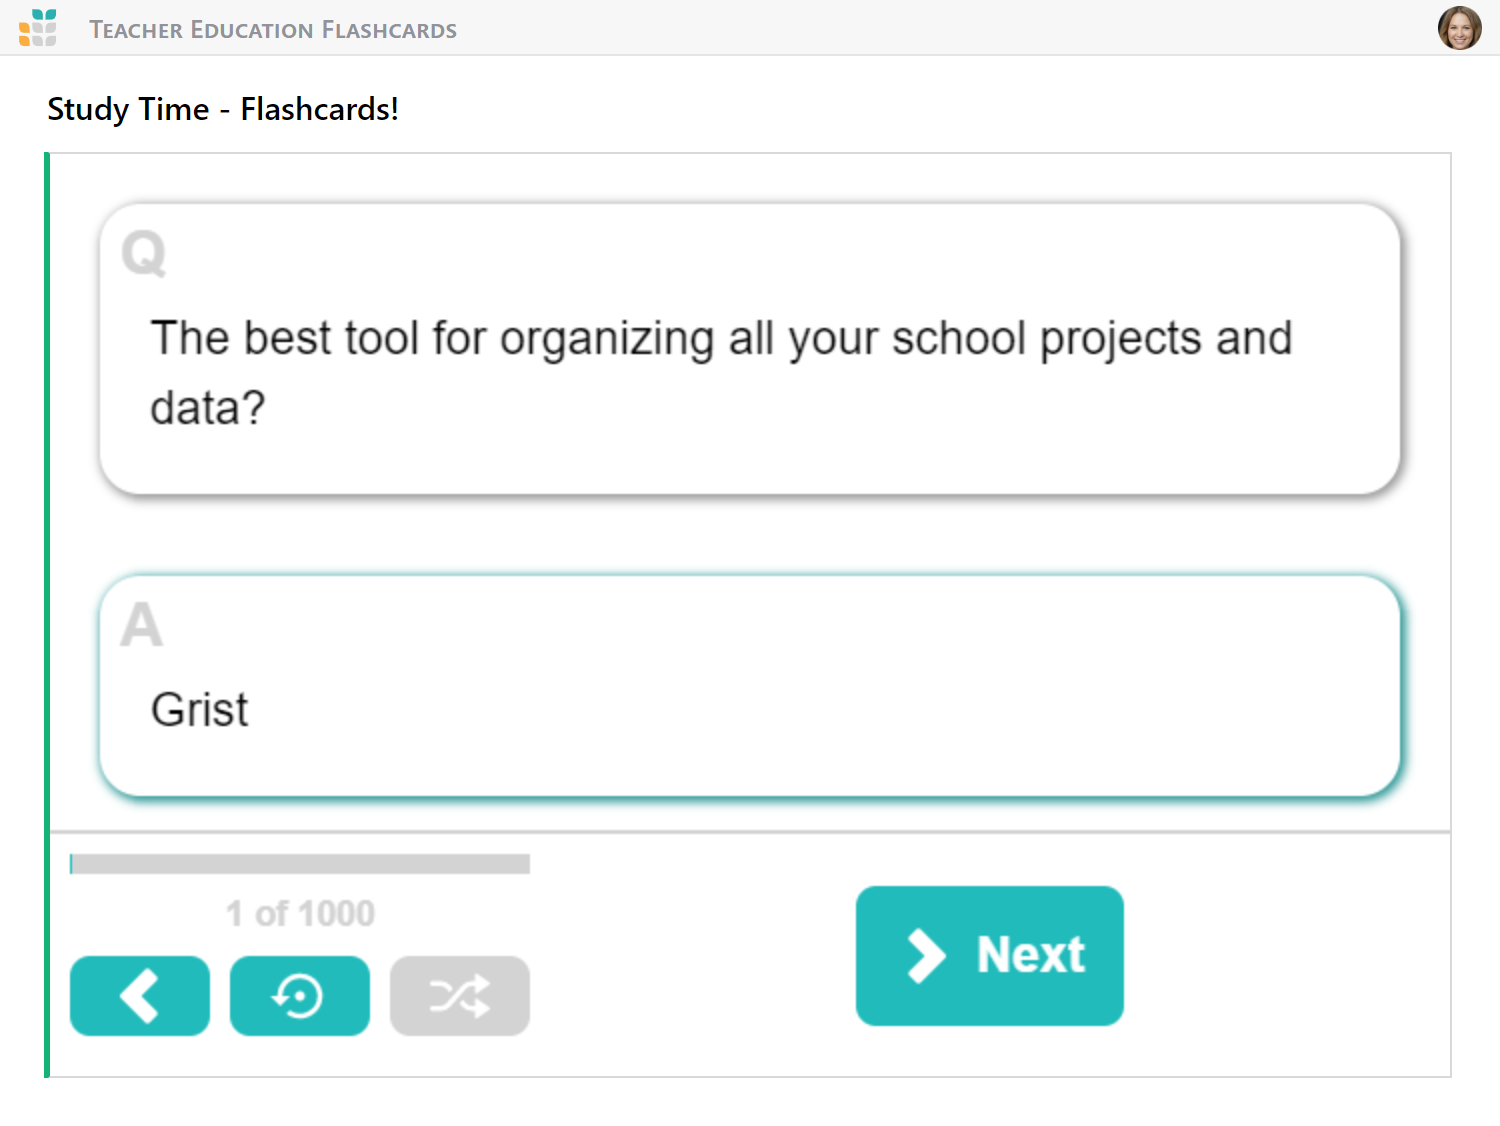This screenshot has width=1500, height=1126.
Task: Open the user profile avatar menu
Action: (1459, 28)
